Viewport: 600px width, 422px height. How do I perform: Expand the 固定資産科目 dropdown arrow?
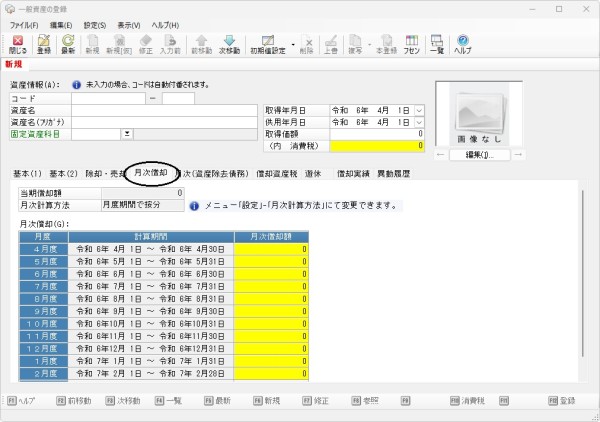click(x=128, y=132)
